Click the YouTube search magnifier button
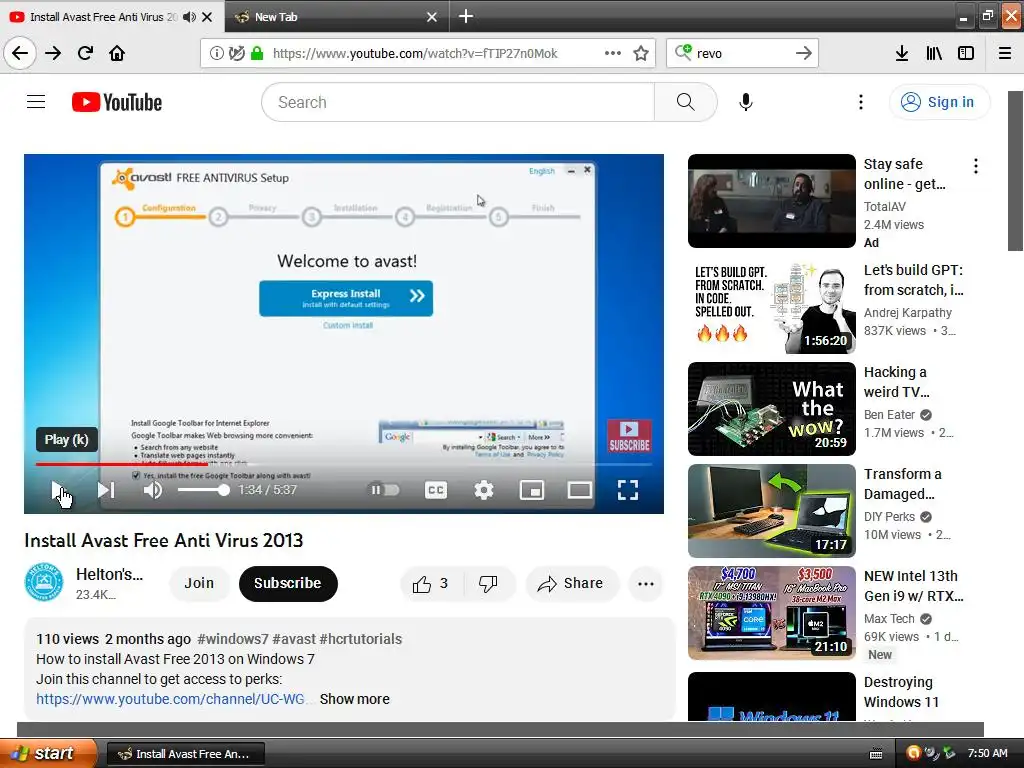Image resolution: width=1024 pixels, height=768 pixels. [685, 102]
